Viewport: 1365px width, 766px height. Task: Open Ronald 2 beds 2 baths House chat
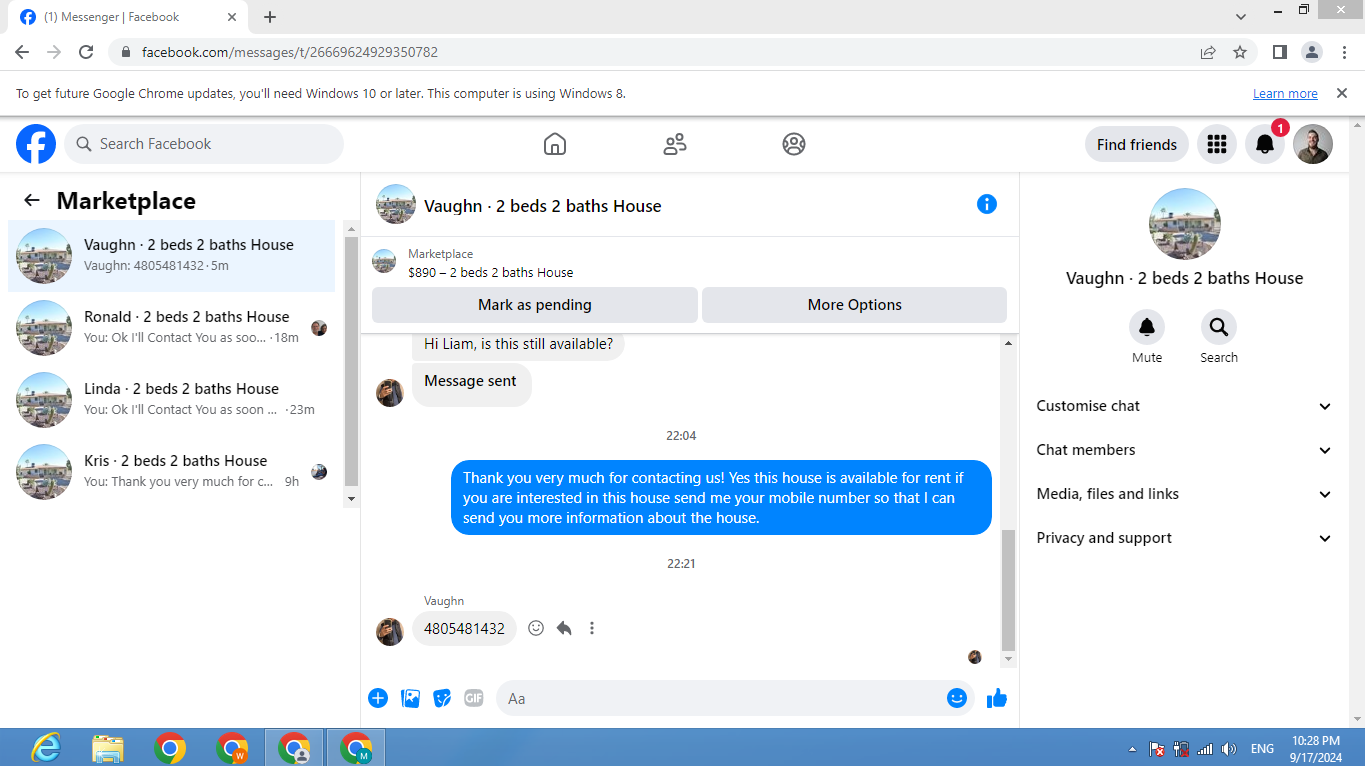pyautogui.click(x=172, y=328)
